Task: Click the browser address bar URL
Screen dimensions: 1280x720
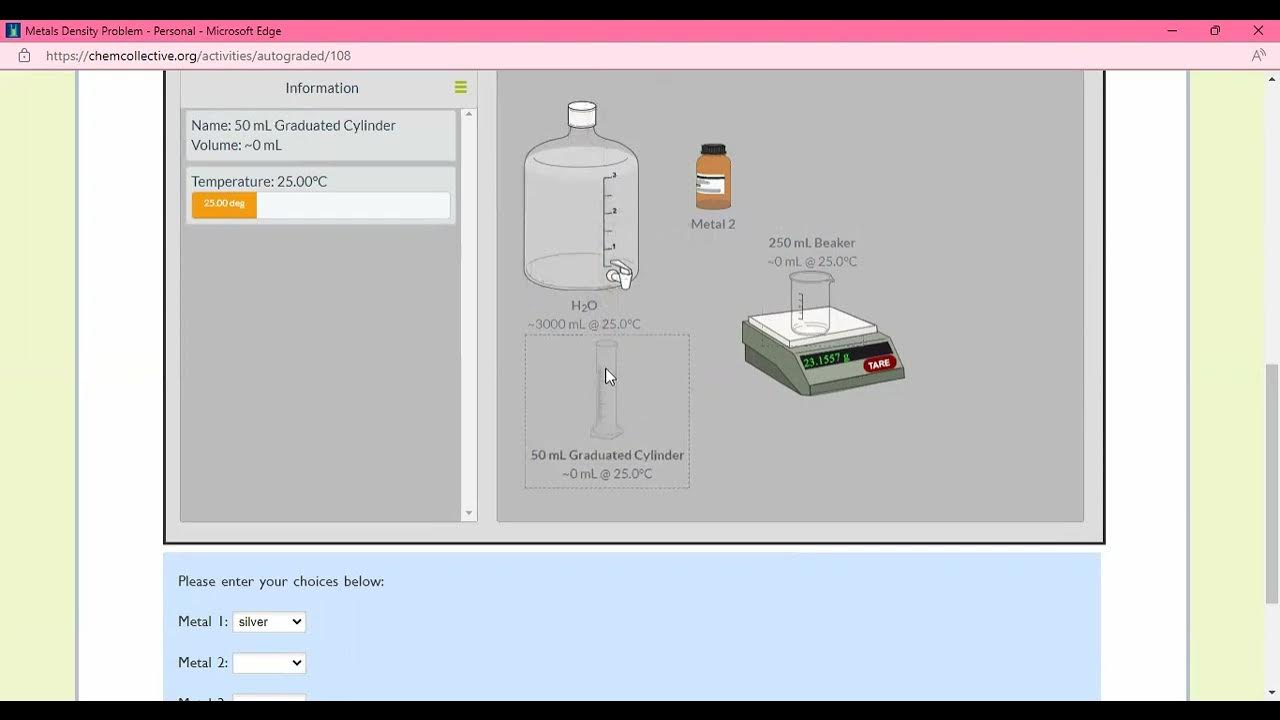Action: (198, 56)
